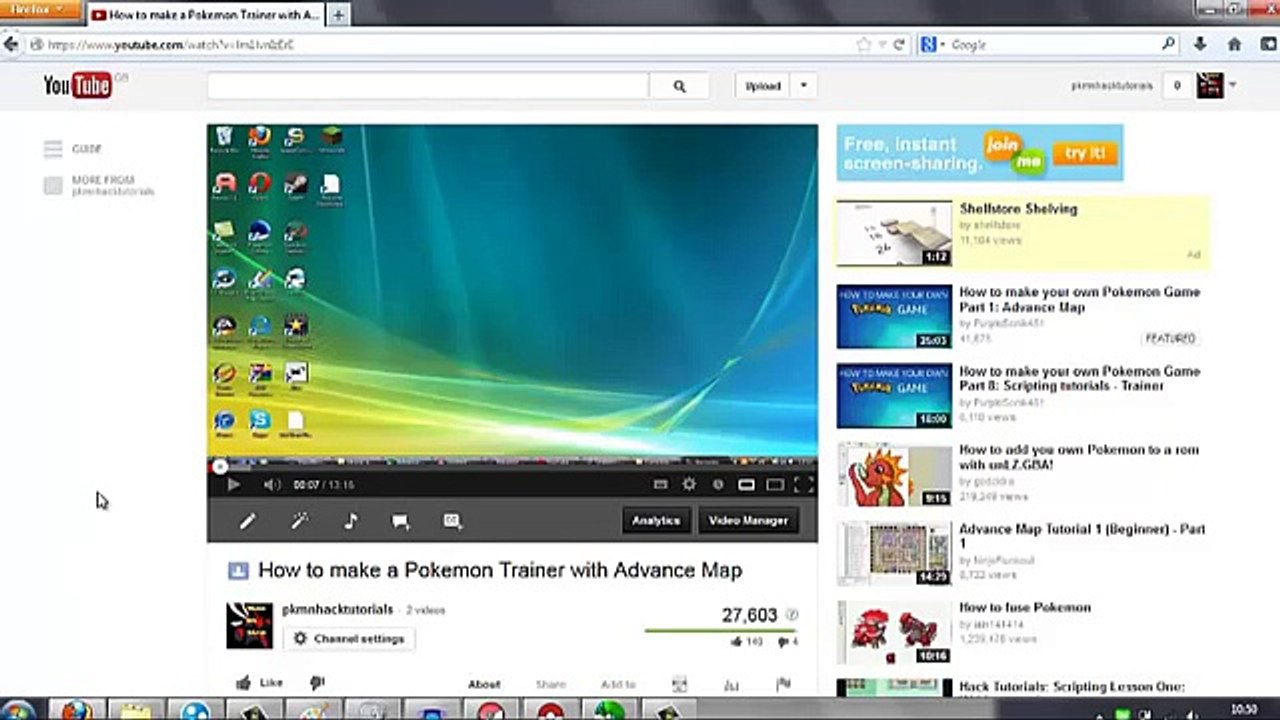Click the Watch Later clock icon

tap(717, 485)
